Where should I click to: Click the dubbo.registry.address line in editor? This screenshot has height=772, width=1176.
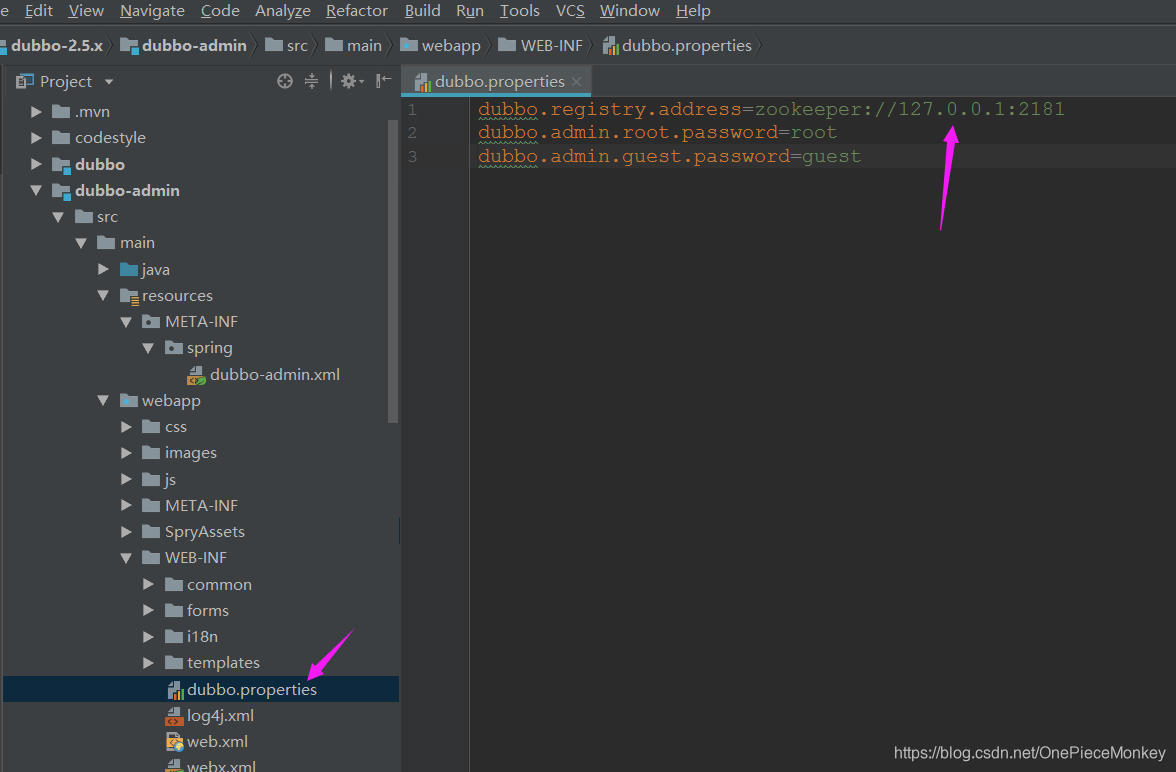pyautogui.click(x=771, y=109)
